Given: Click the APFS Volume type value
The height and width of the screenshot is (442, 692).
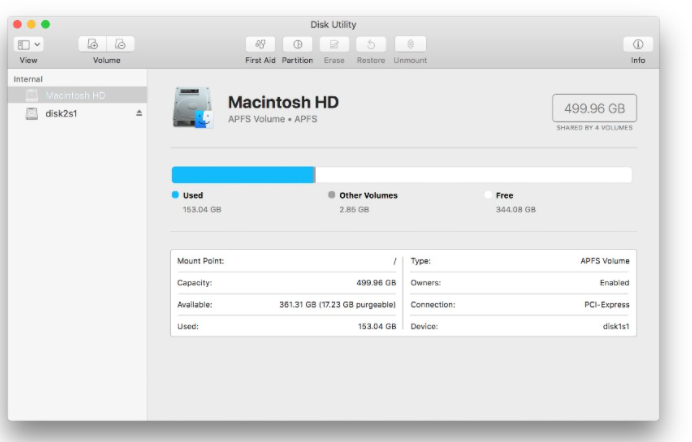Looking at the screenshot, I should click(605, 261).
